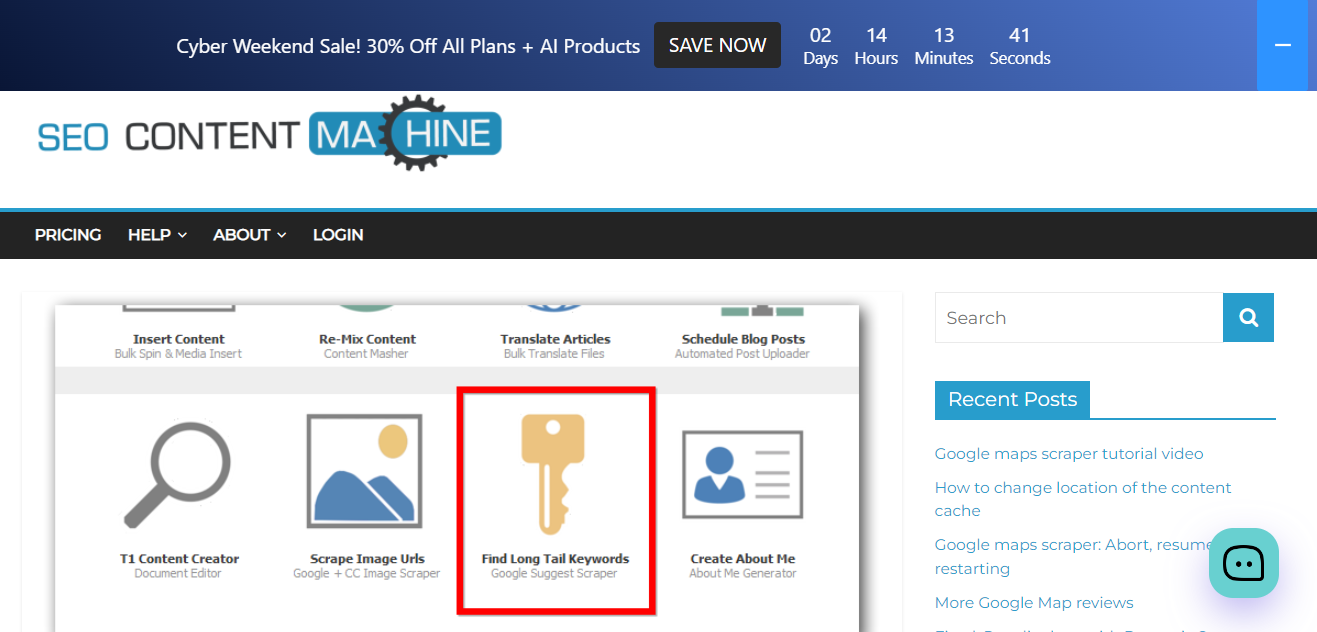Click the Google + CC Image Scraper subtitle
The width and height of the screenshot is (1317, 632).
click(366, 574)
